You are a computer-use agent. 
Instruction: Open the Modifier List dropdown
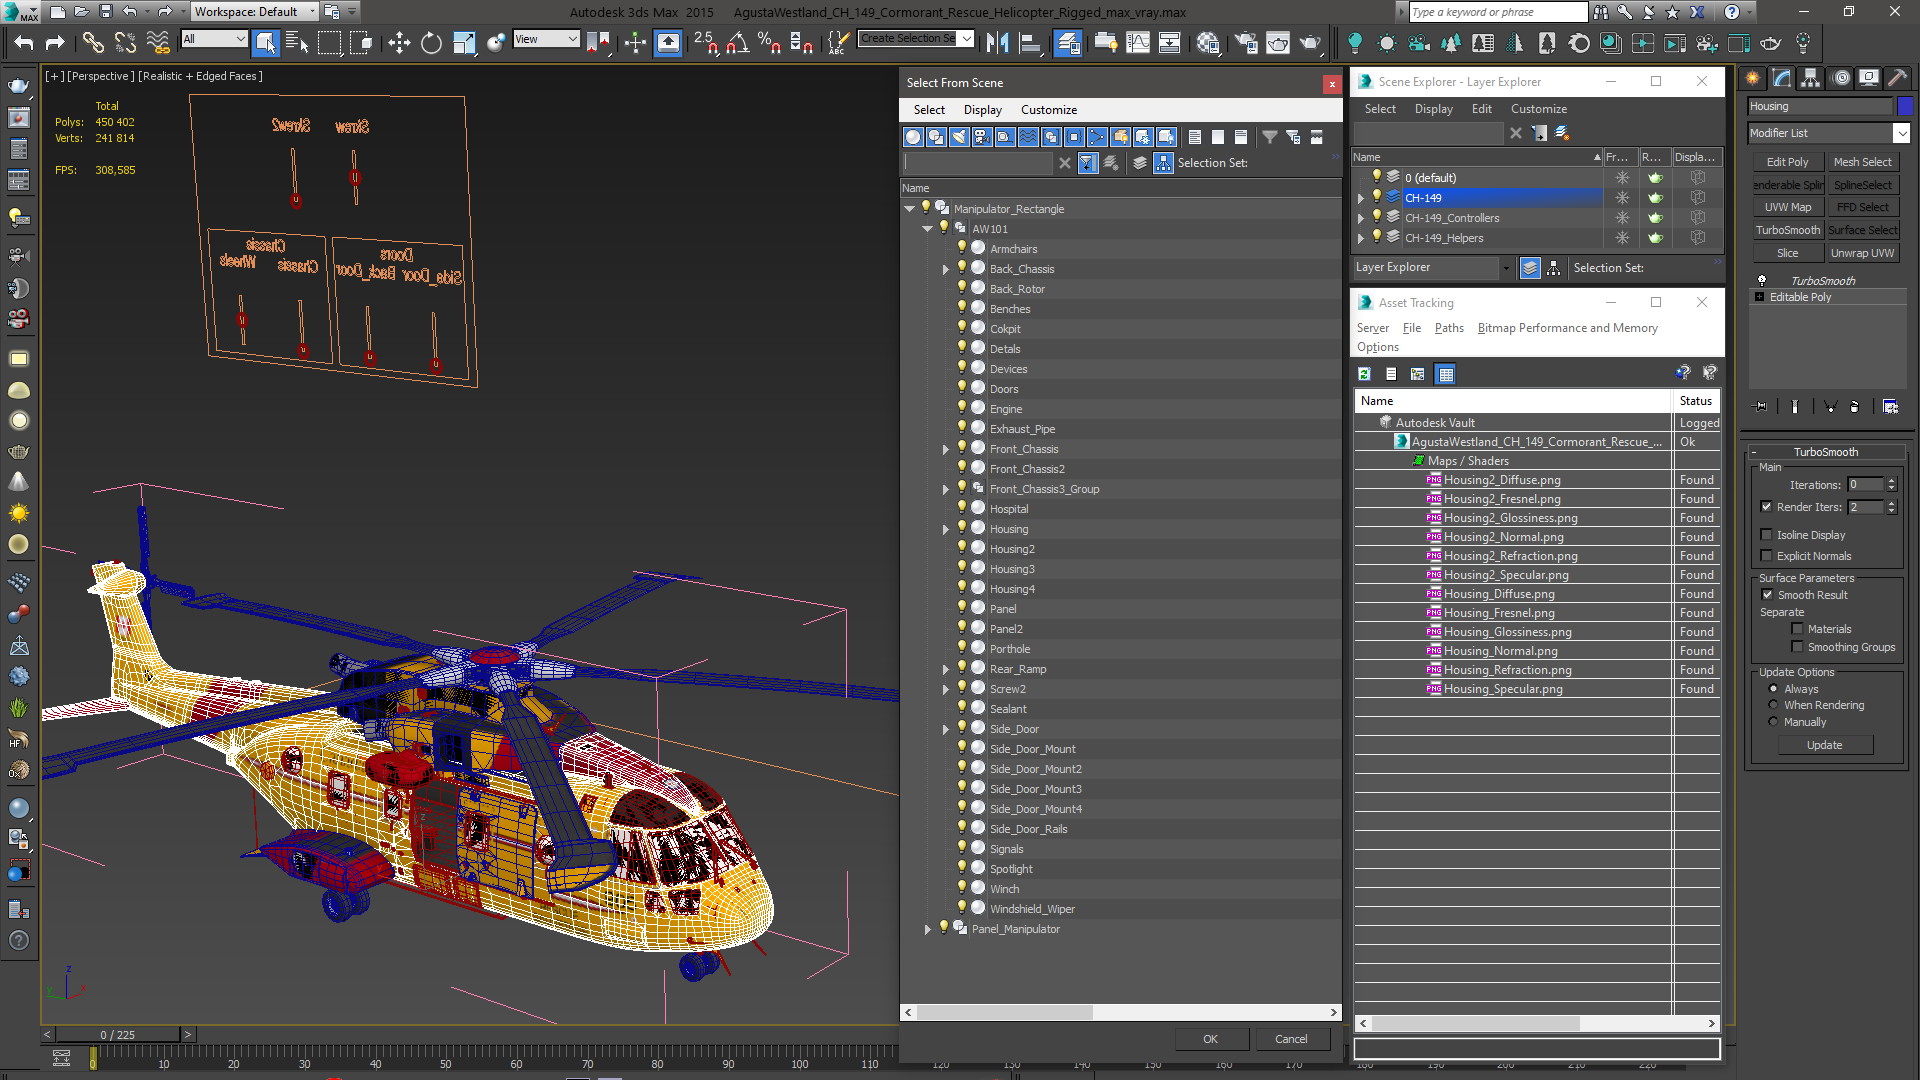tap(1900, 133)
